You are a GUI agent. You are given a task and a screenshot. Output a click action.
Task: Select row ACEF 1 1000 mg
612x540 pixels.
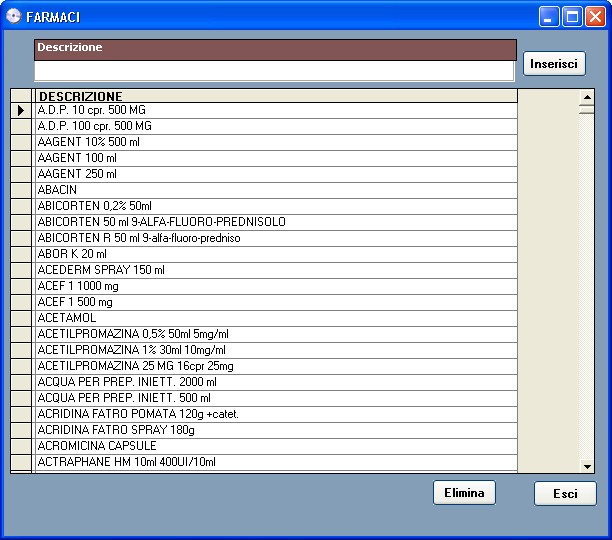coord(276,287)
